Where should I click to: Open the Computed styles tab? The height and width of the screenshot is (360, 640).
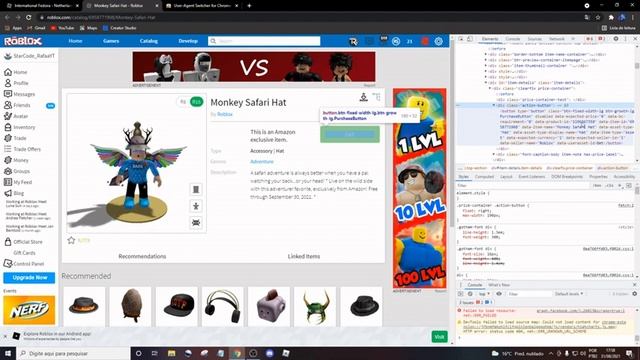click(484, 177)
